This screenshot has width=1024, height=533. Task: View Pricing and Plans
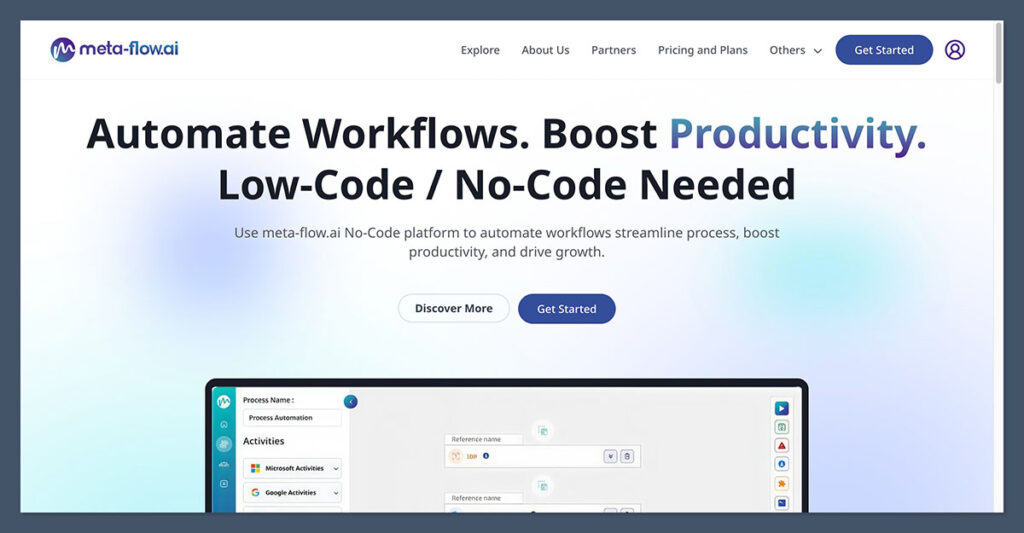coord(703,50)
